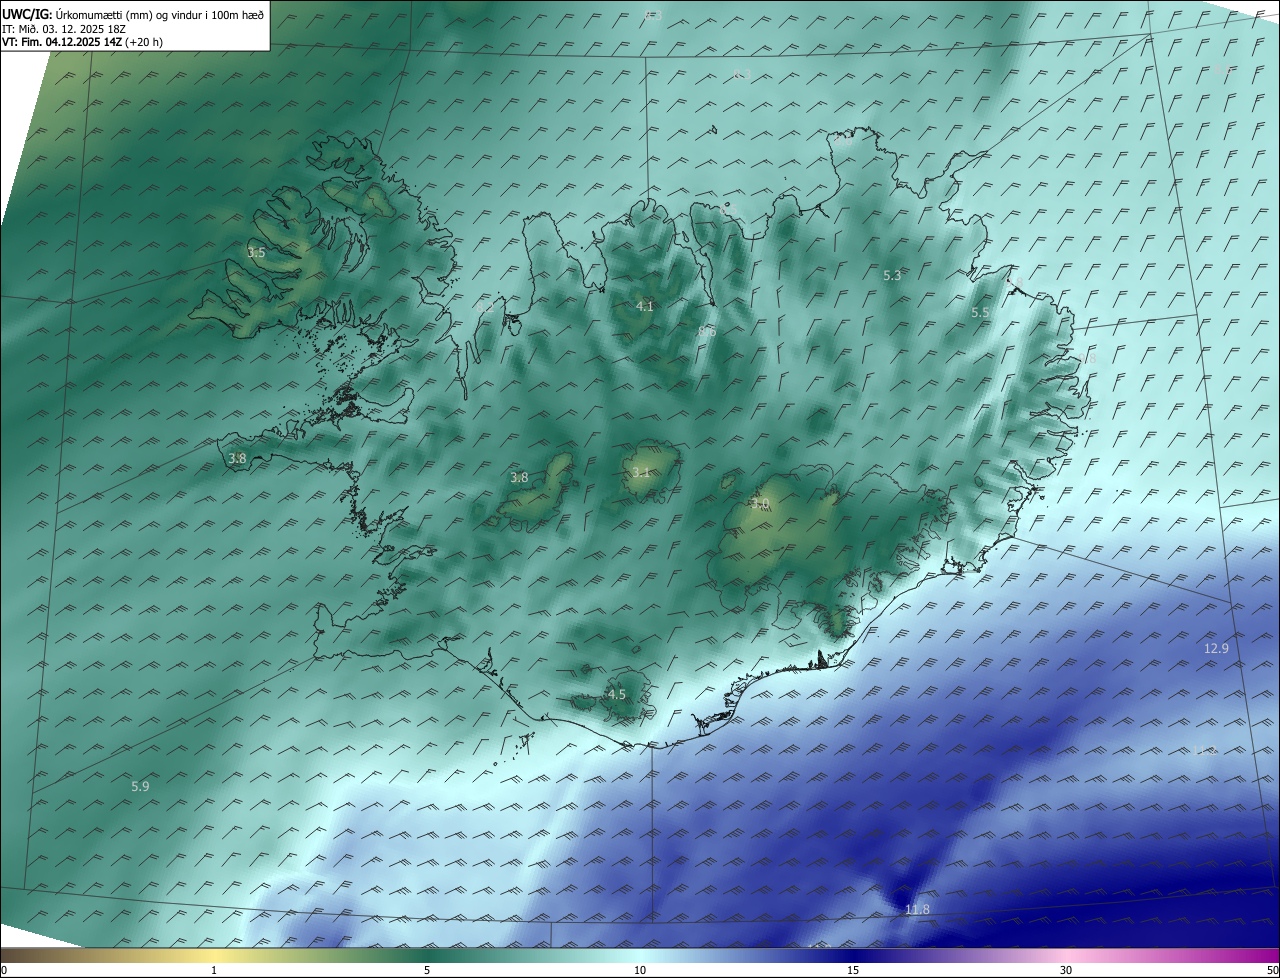The height and width of the screenshot is (978, 1280).
Task: Click the 12.9 value label off southeast coast
Action: [x=1216, y=649]
